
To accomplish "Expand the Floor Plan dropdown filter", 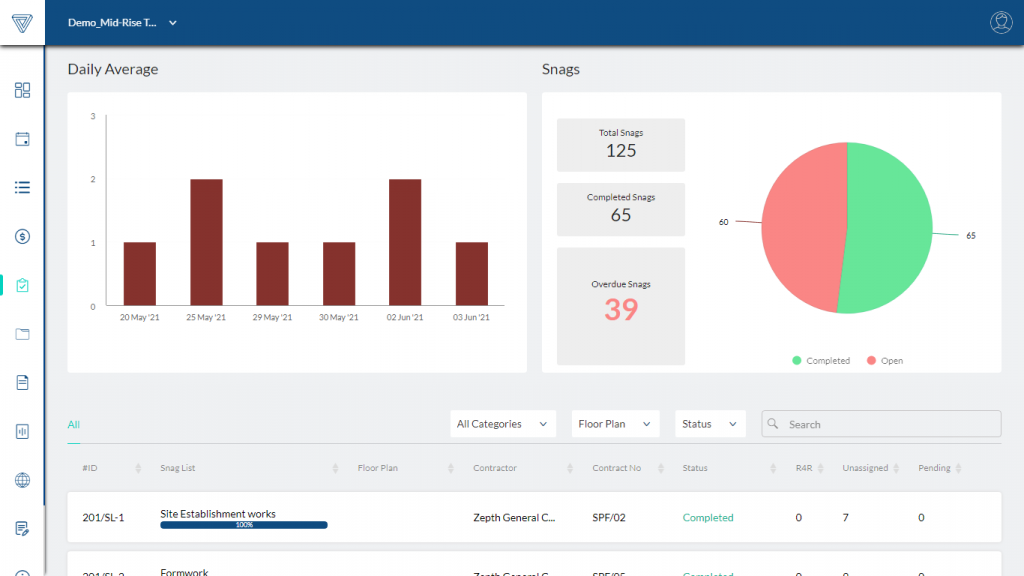I will pyautogui.click(x=615, y=424).
